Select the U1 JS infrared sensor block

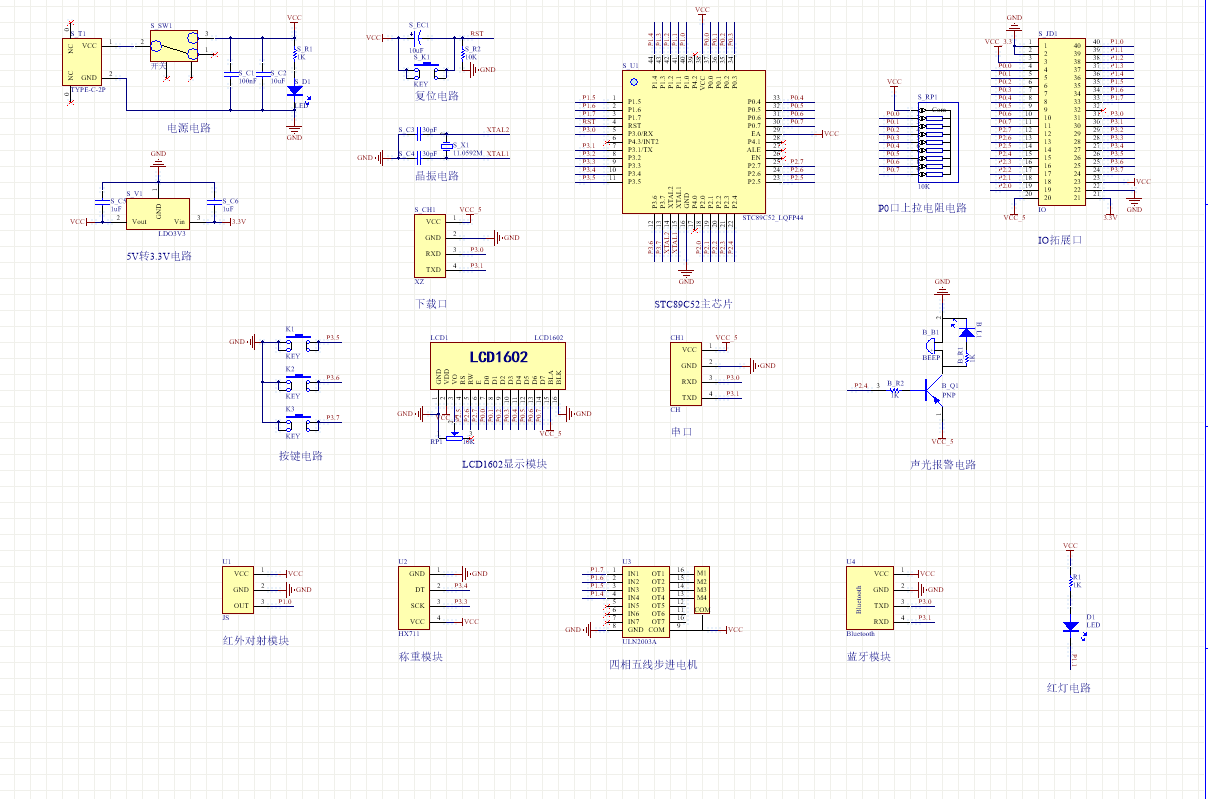pos(238,590)
